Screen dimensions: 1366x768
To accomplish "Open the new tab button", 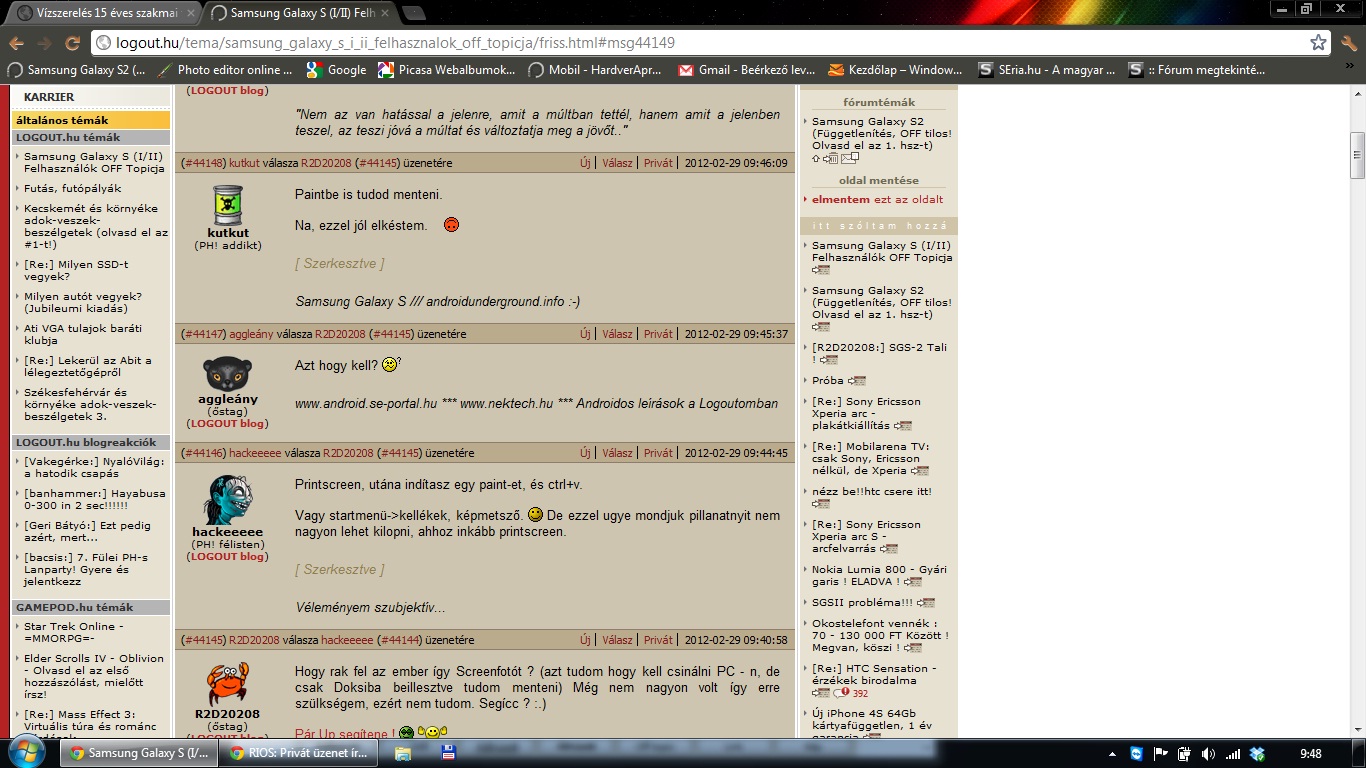I will click(x=413, y=13).
